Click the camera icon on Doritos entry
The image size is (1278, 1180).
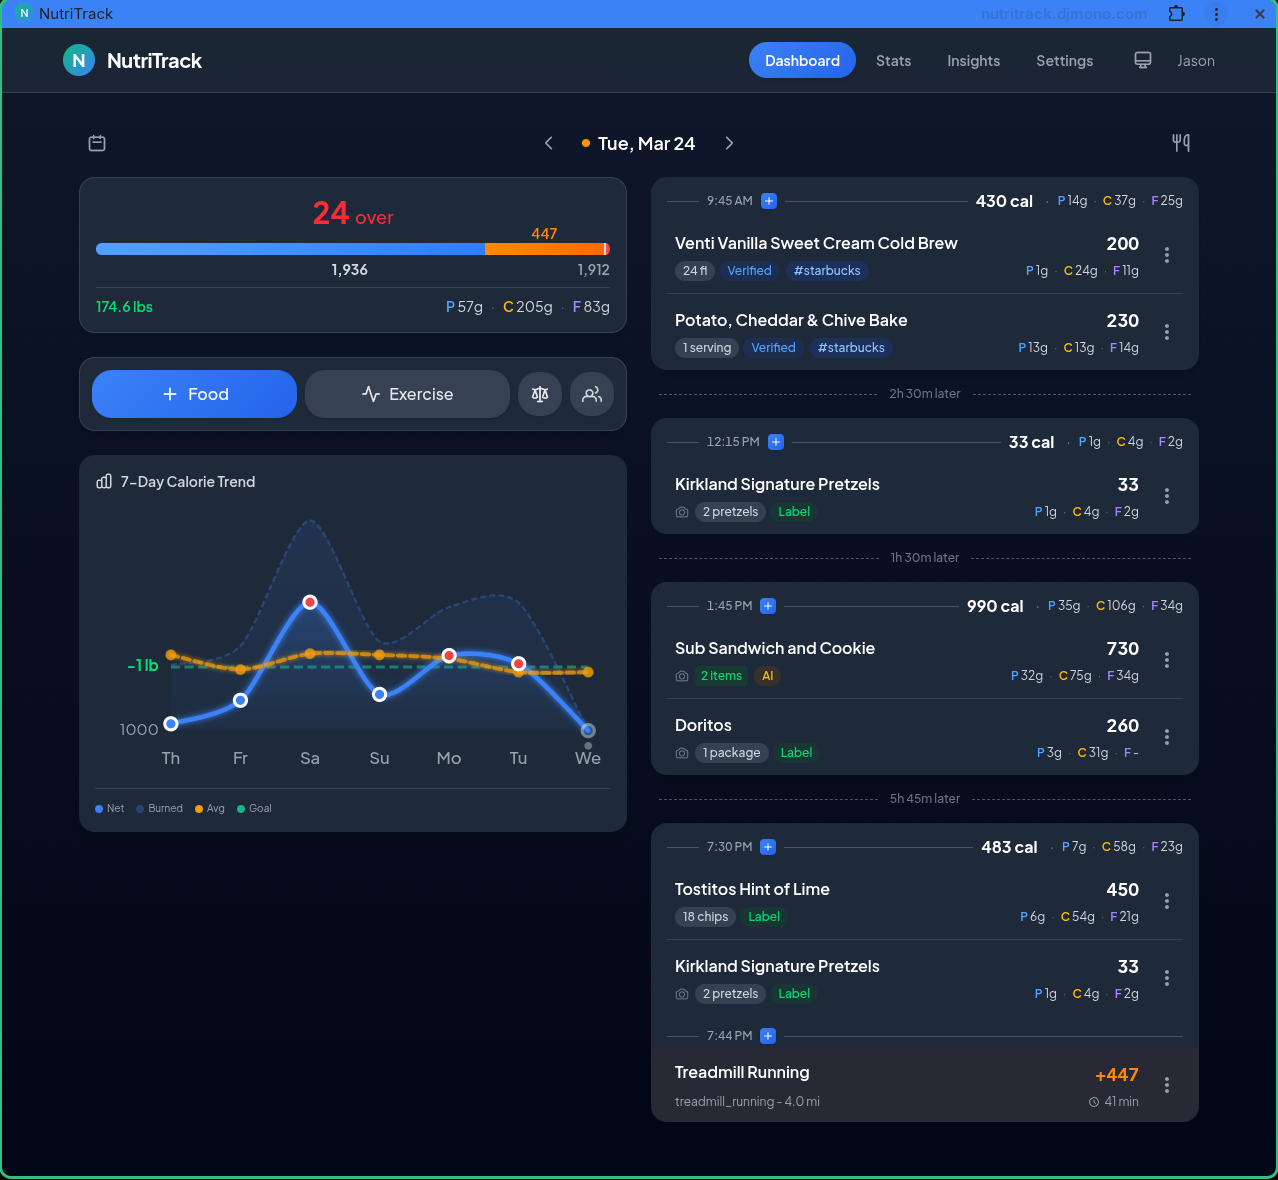pos(681,753)
